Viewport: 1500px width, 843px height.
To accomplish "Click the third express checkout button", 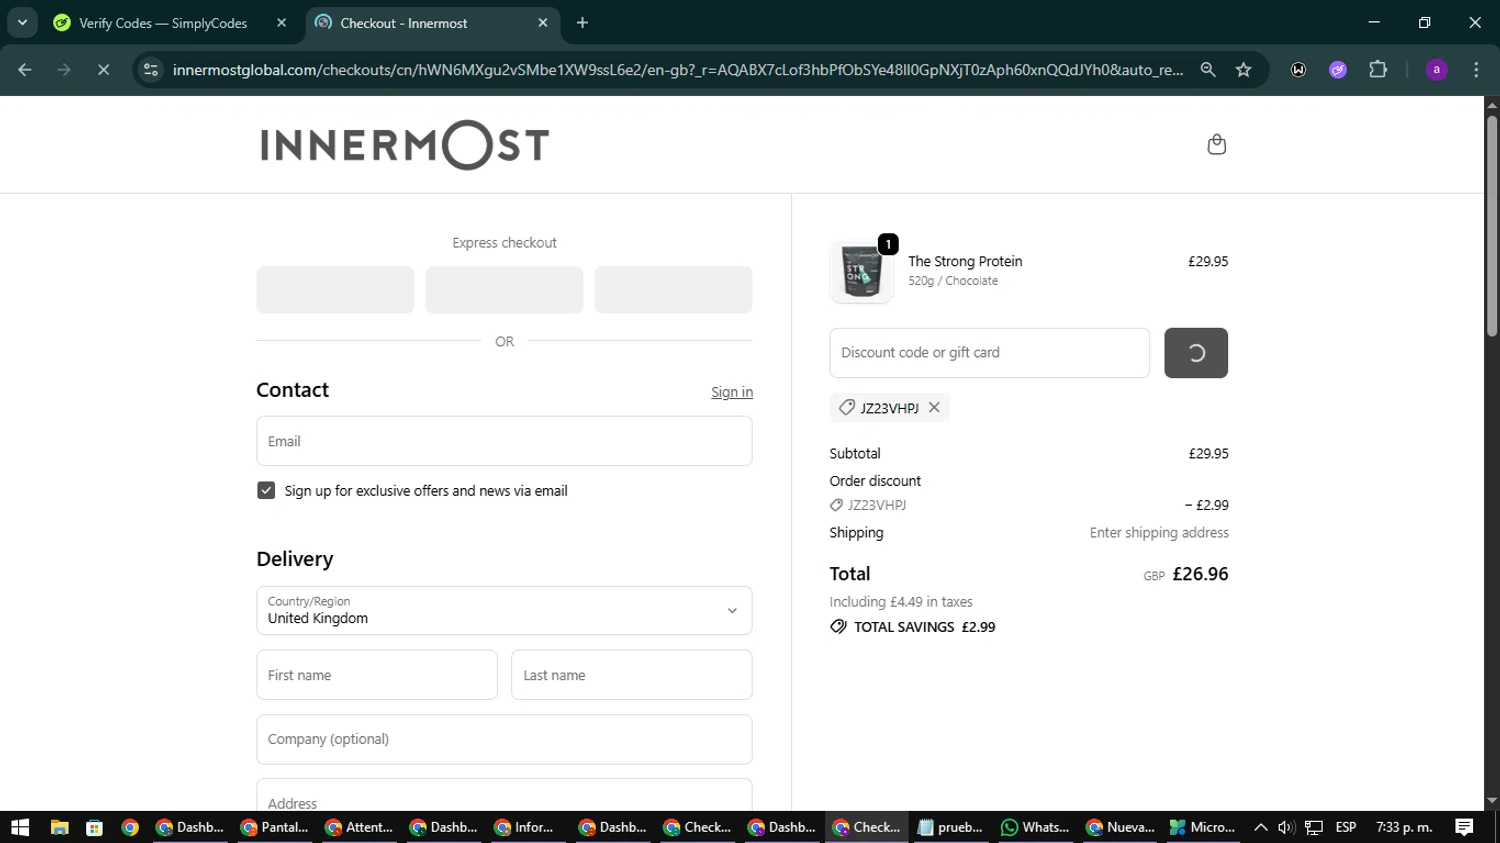I will click(x=673, y=290).
